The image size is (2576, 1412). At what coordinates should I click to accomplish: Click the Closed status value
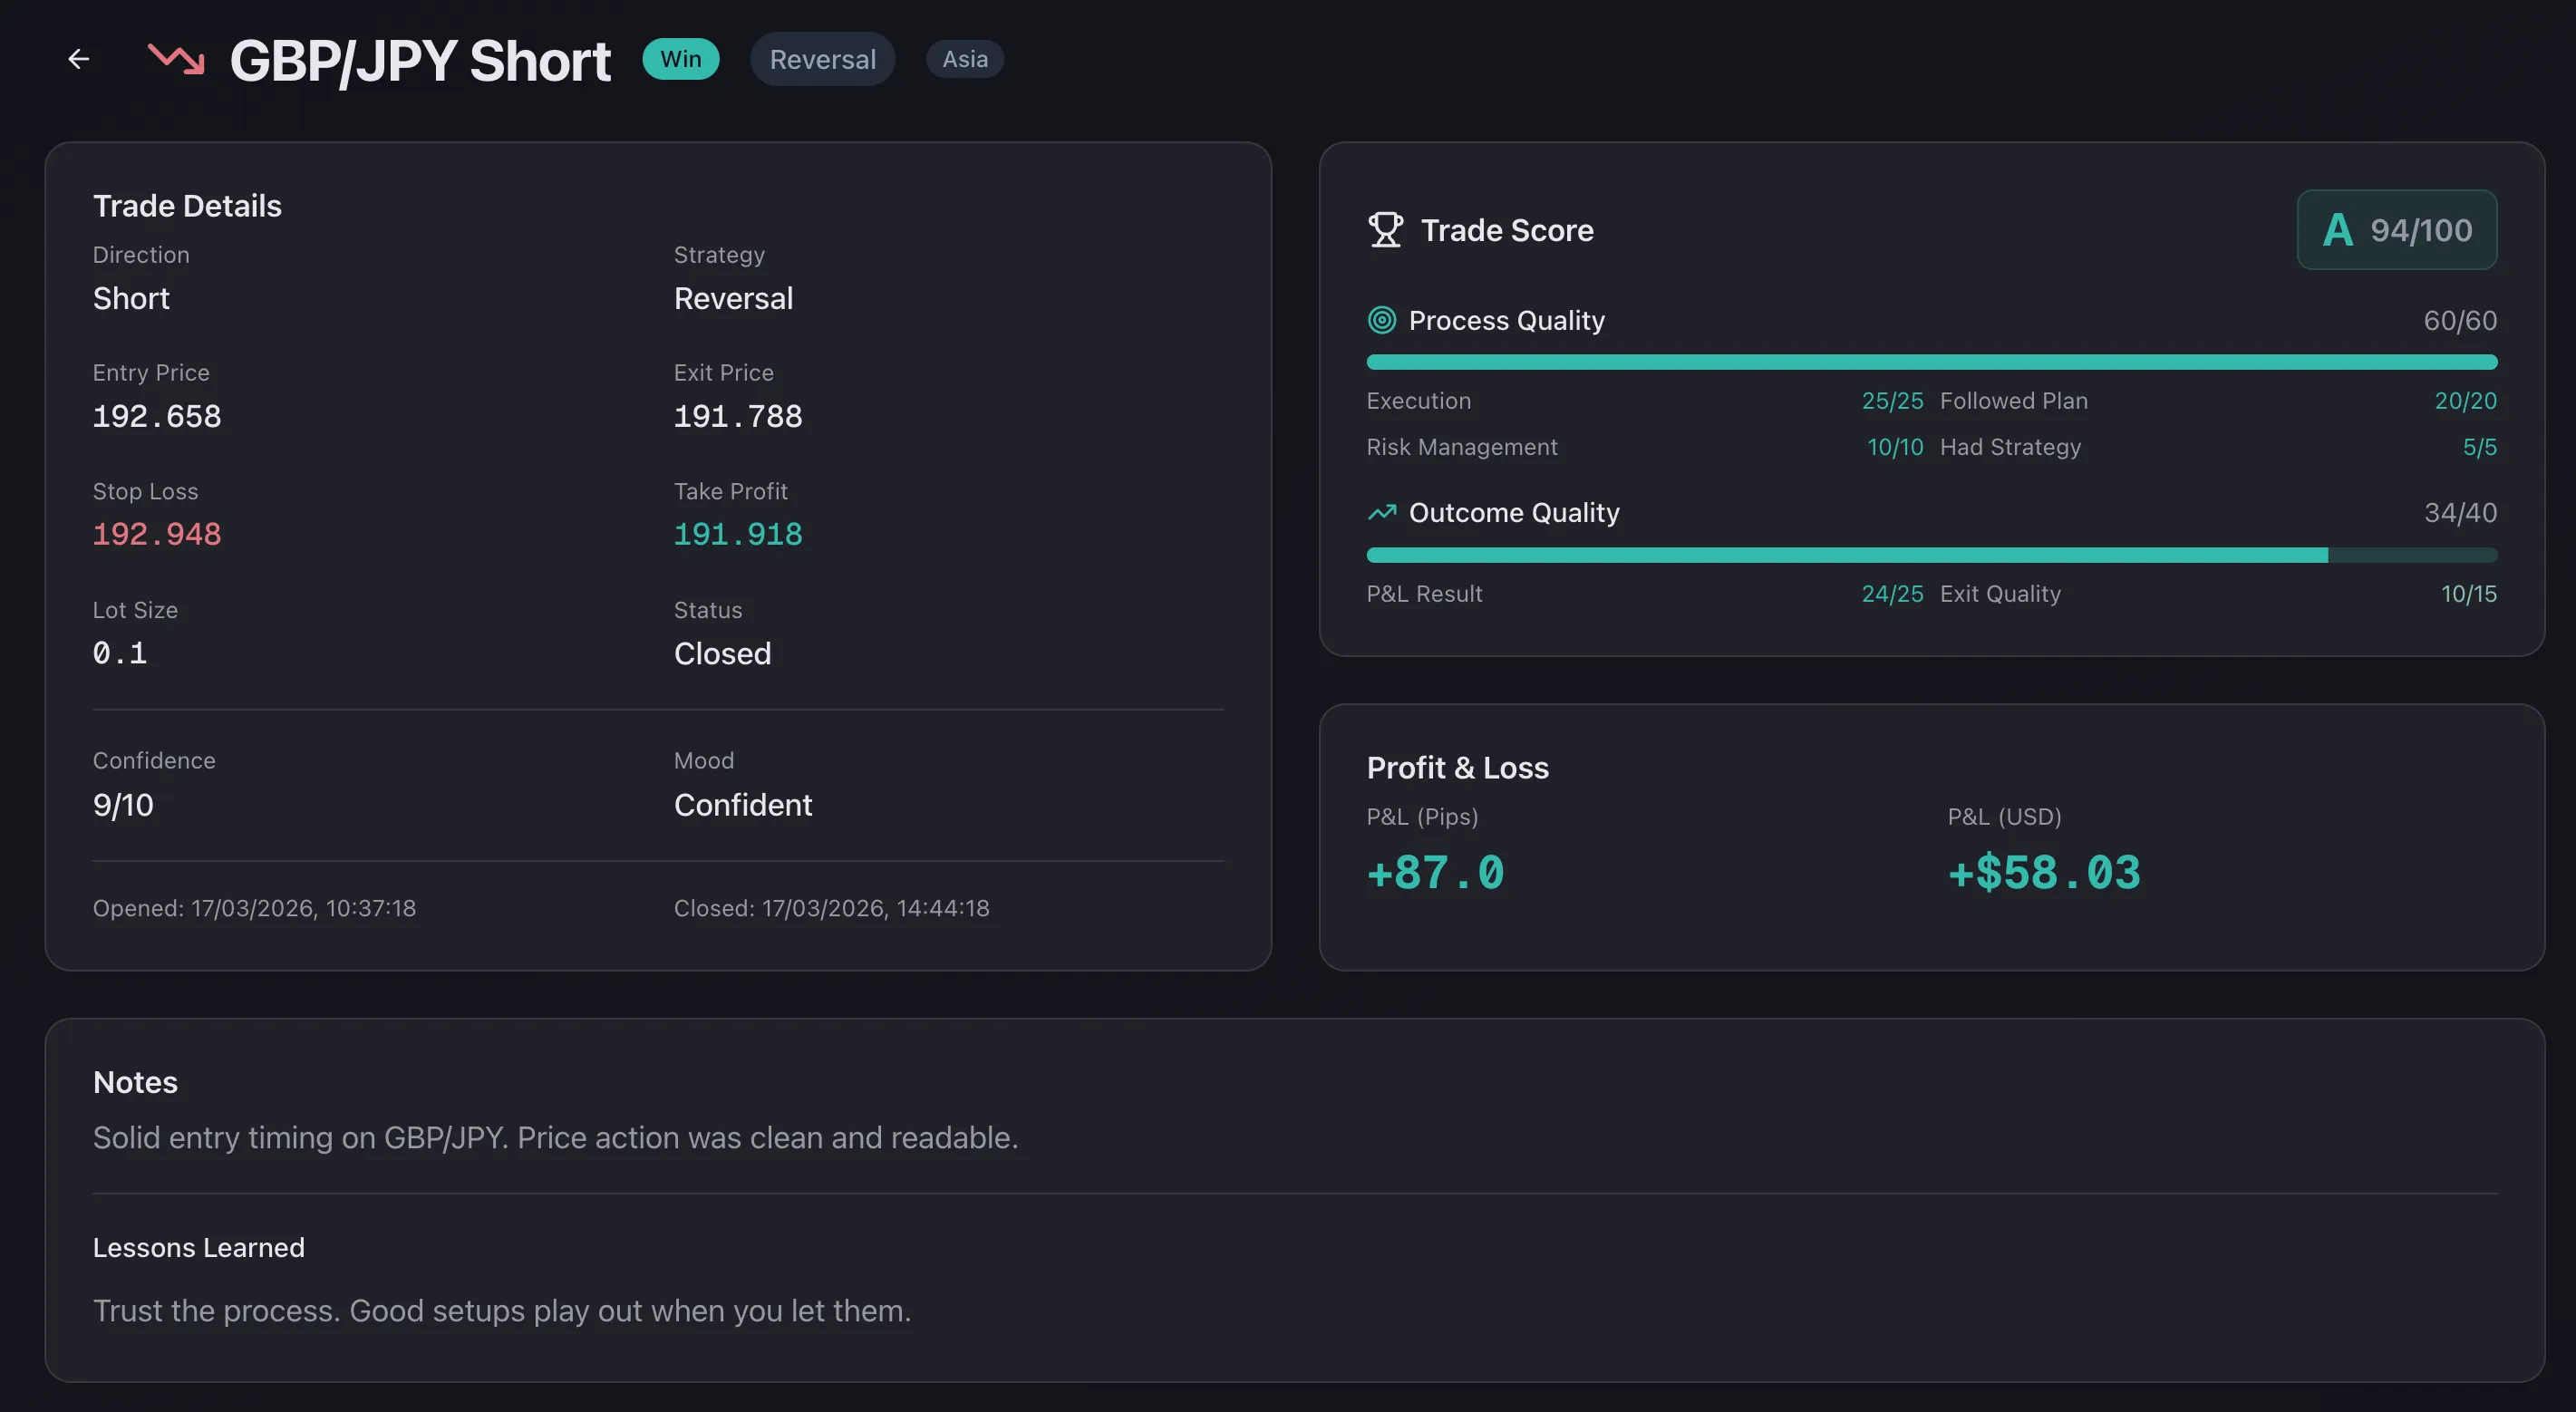tap(721, 653)
